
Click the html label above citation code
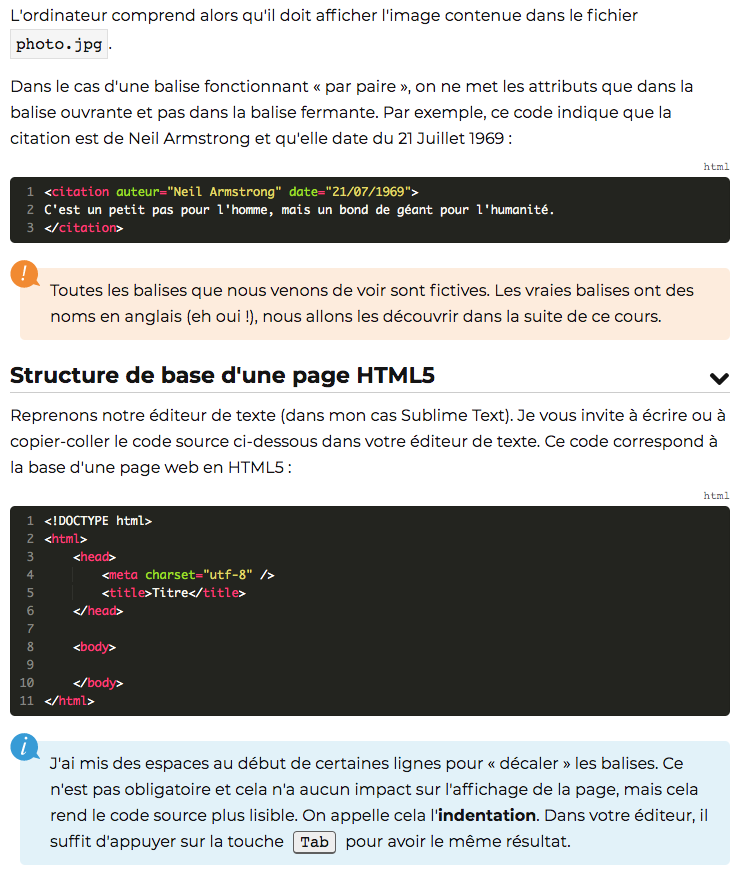716,167
